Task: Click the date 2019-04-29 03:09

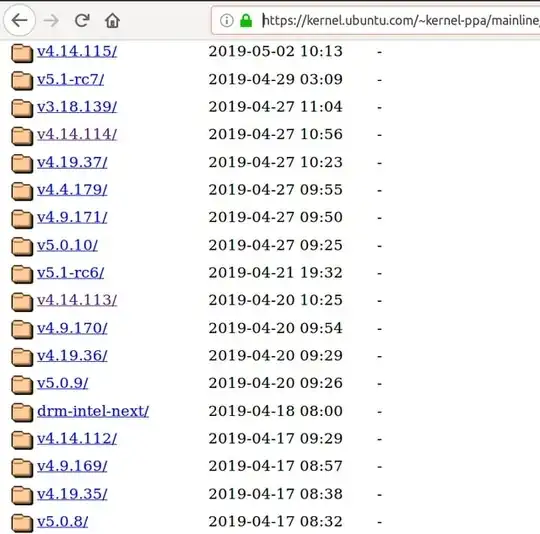Action: (276, 80)
